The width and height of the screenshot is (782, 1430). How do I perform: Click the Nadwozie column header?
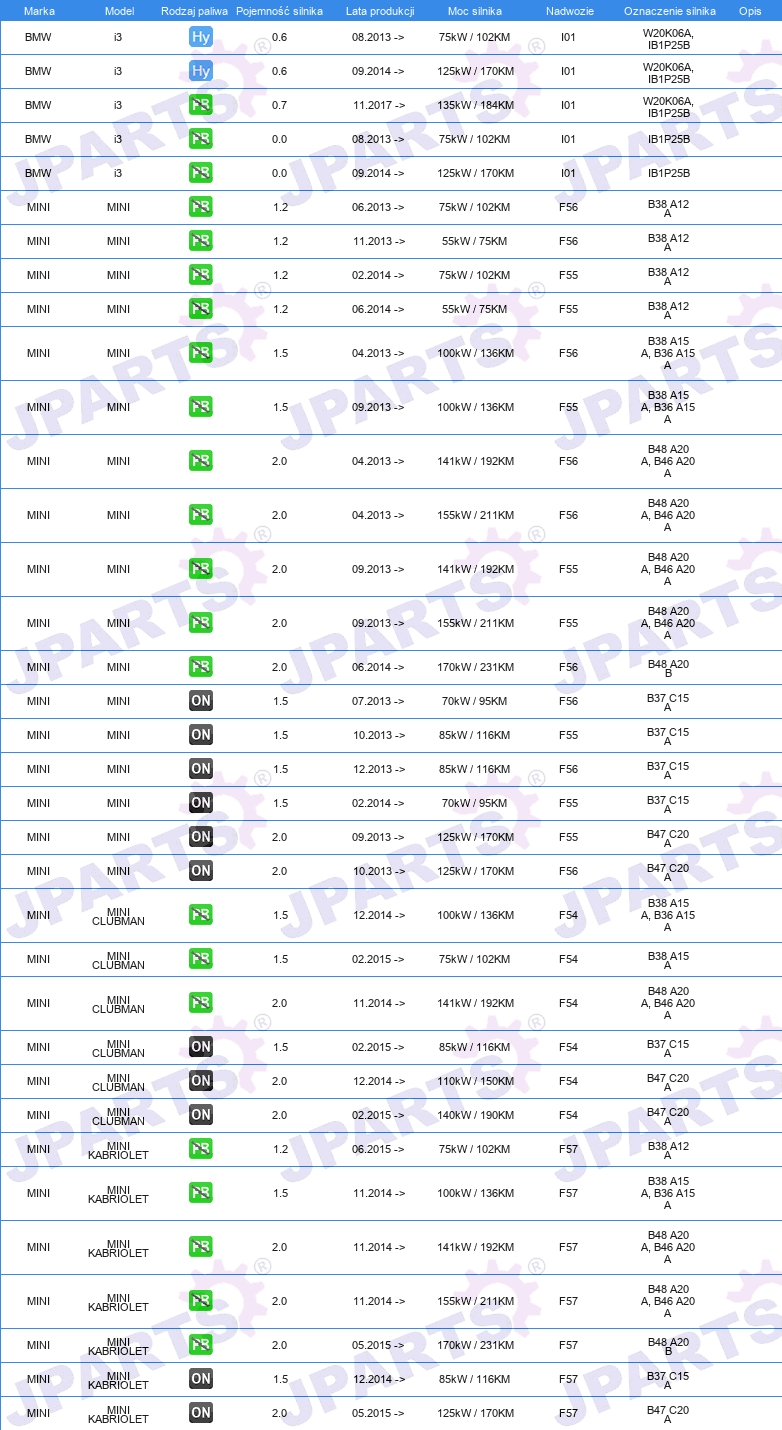tap(570, 11)
